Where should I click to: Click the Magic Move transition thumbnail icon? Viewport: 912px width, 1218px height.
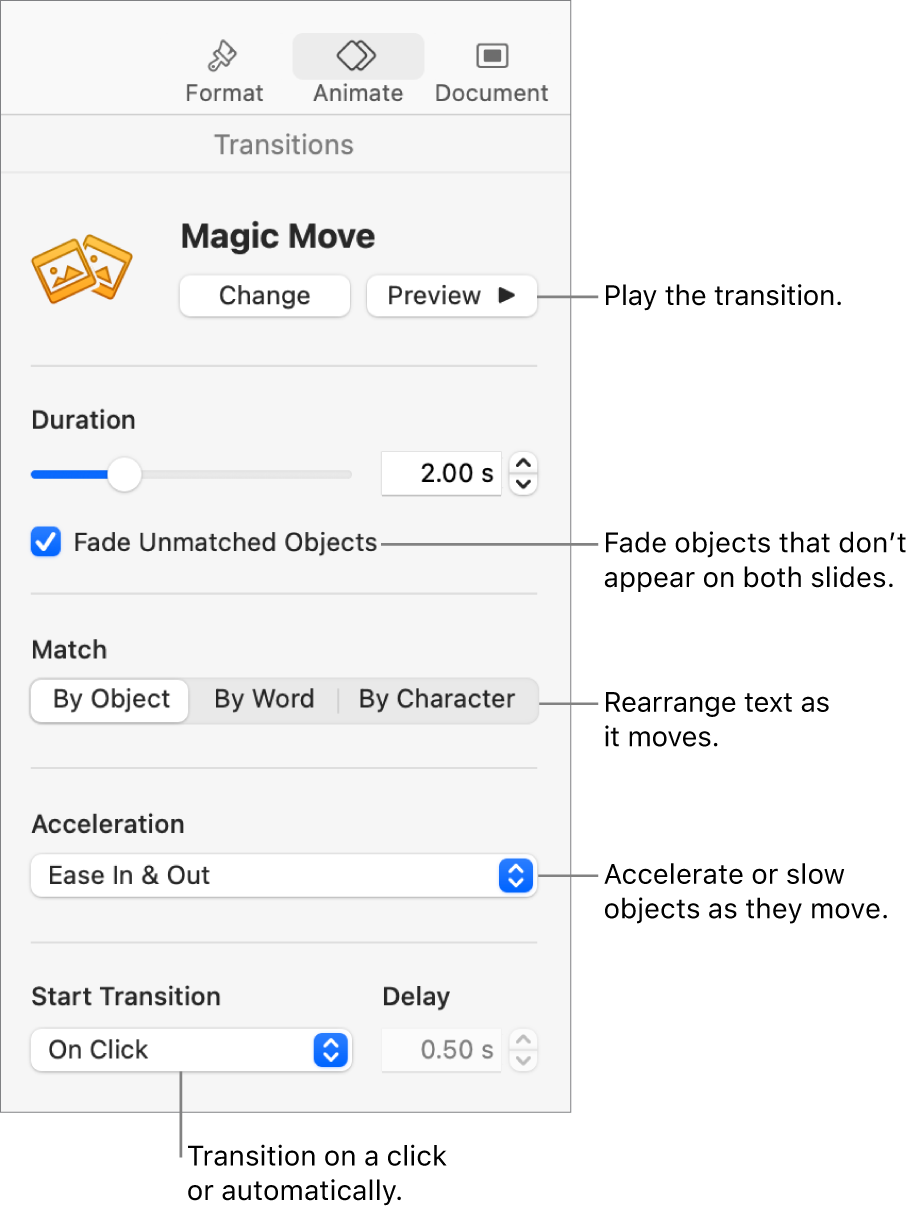(82, 268)
